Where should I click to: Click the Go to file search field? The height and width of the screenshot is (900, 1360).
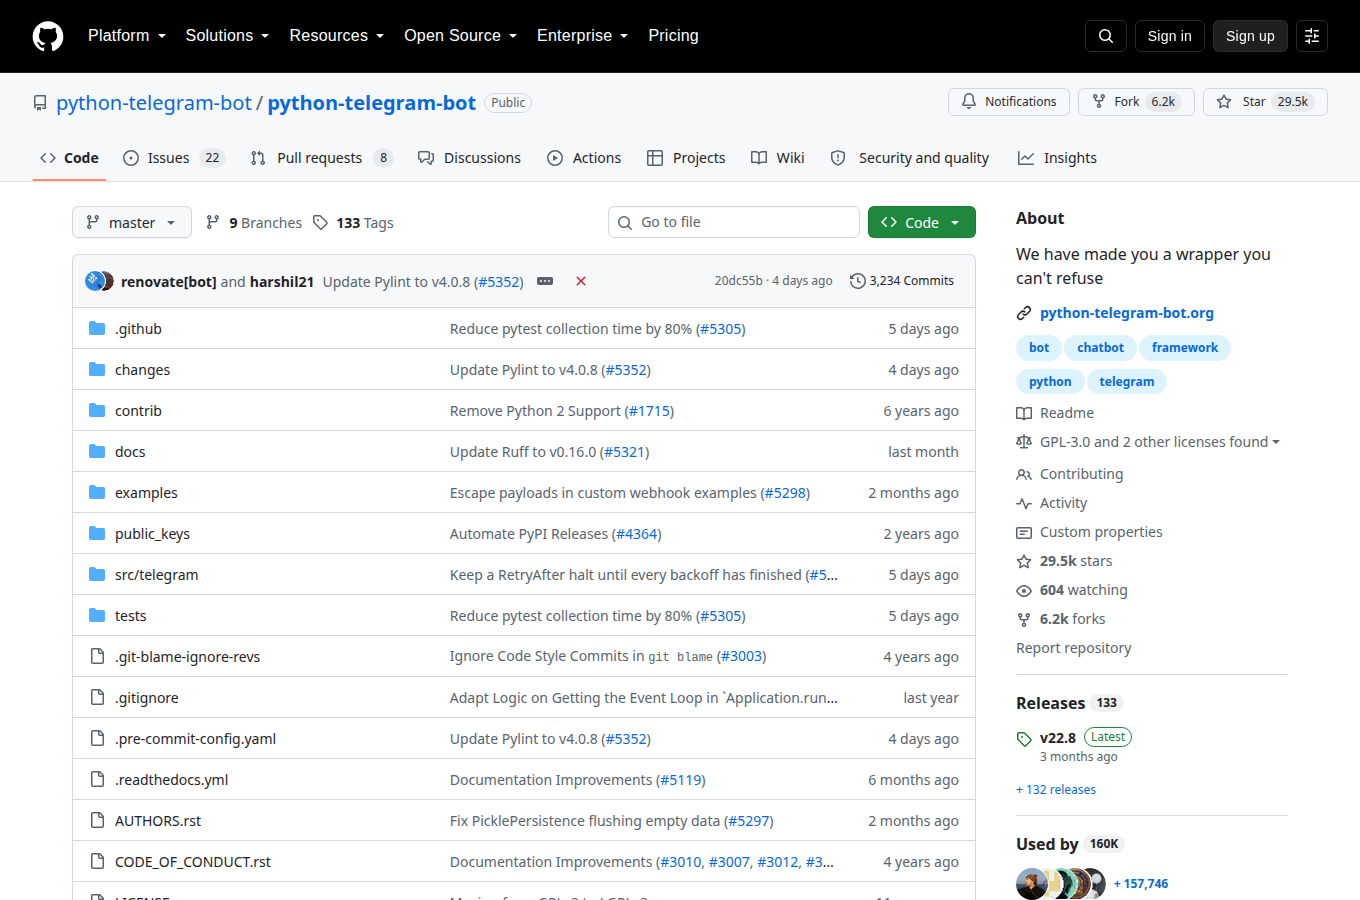coord(734,222)
